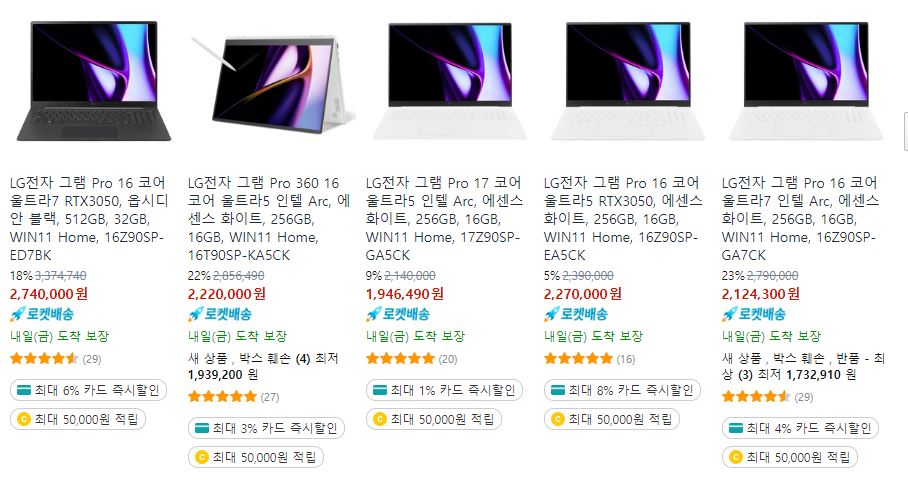
Task: Click the coin icon under the 6% card discount
Action: [24, 419]
